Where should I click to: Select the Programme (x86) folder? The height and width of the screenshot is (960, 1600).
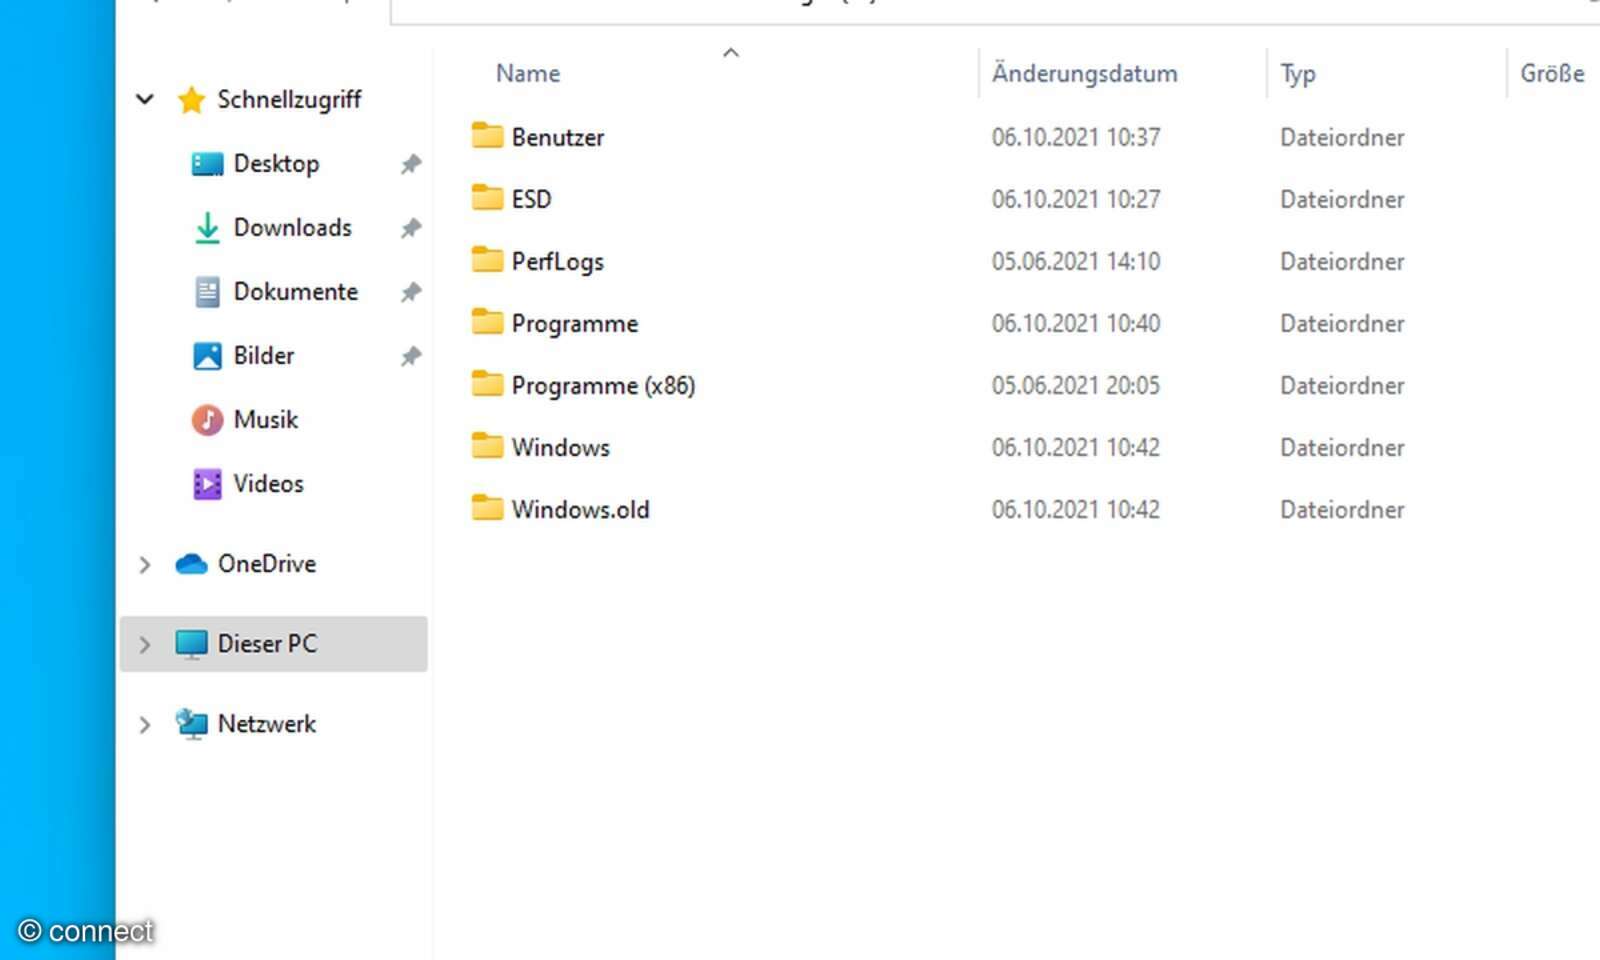[x=603, y=385]
